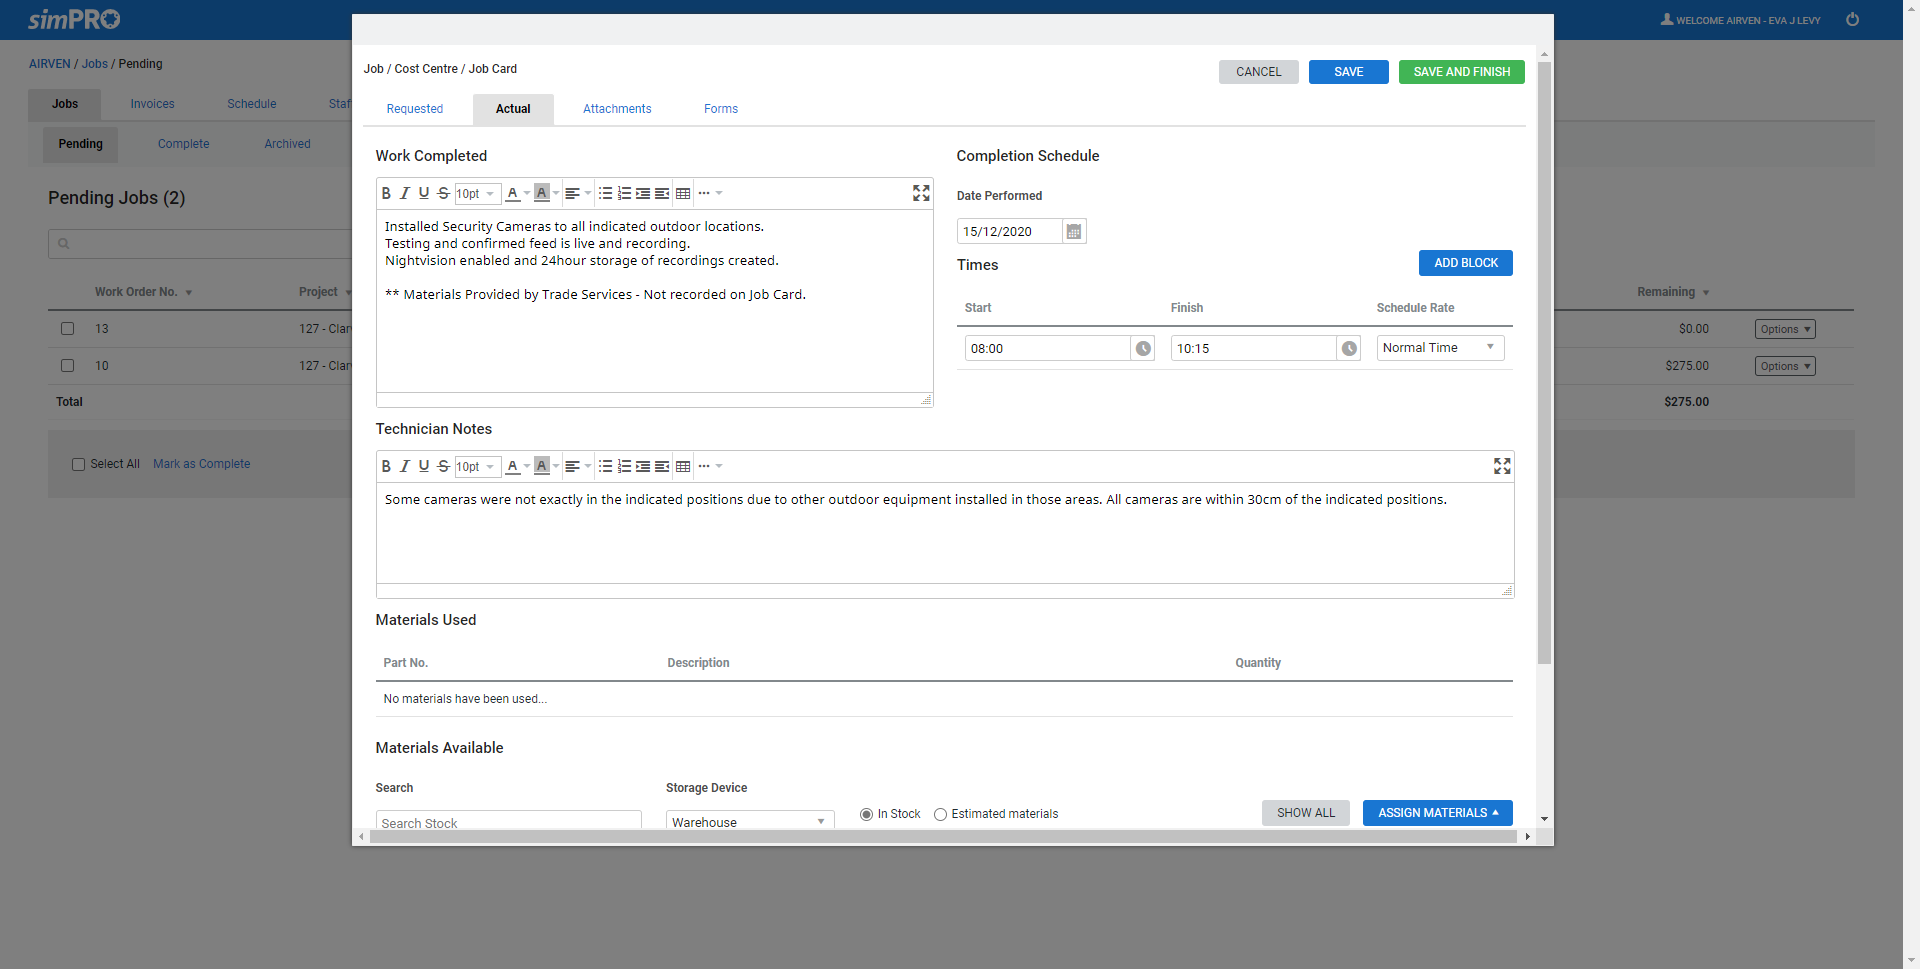Open the Archived jobs sub-tab
This screenshot has width=1920, height=969.
pyautogui.click(x=287, y=144)
